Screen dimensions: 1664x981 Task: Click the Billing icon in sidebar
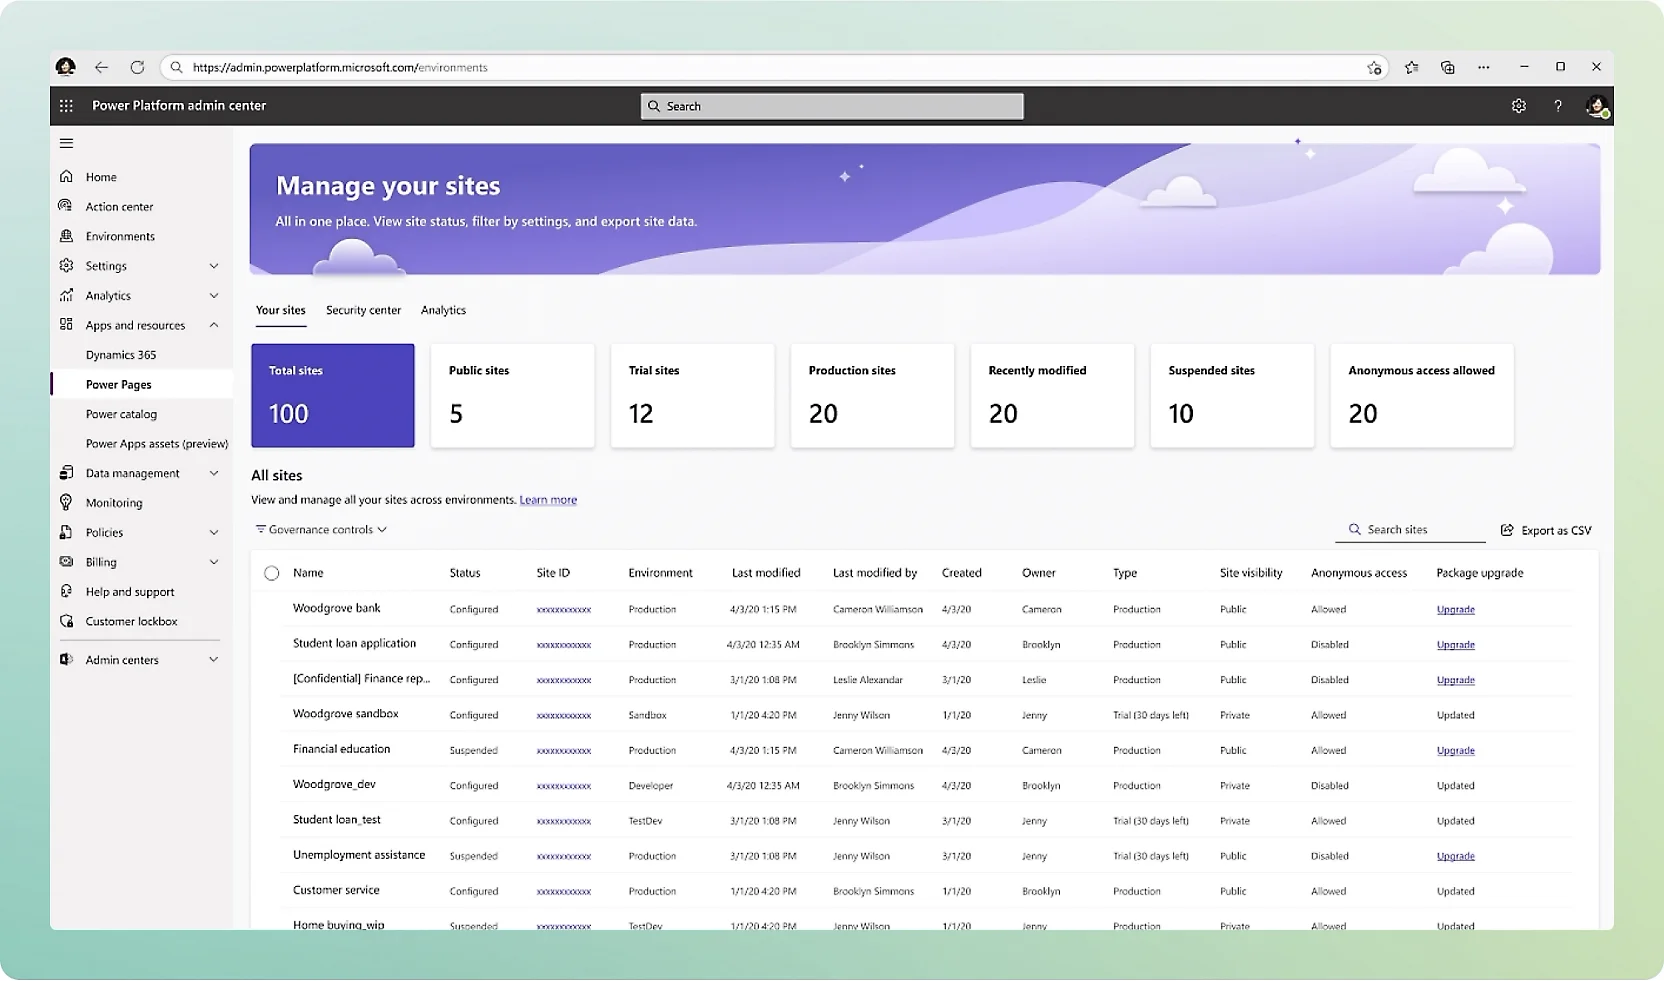click(66, 561)
